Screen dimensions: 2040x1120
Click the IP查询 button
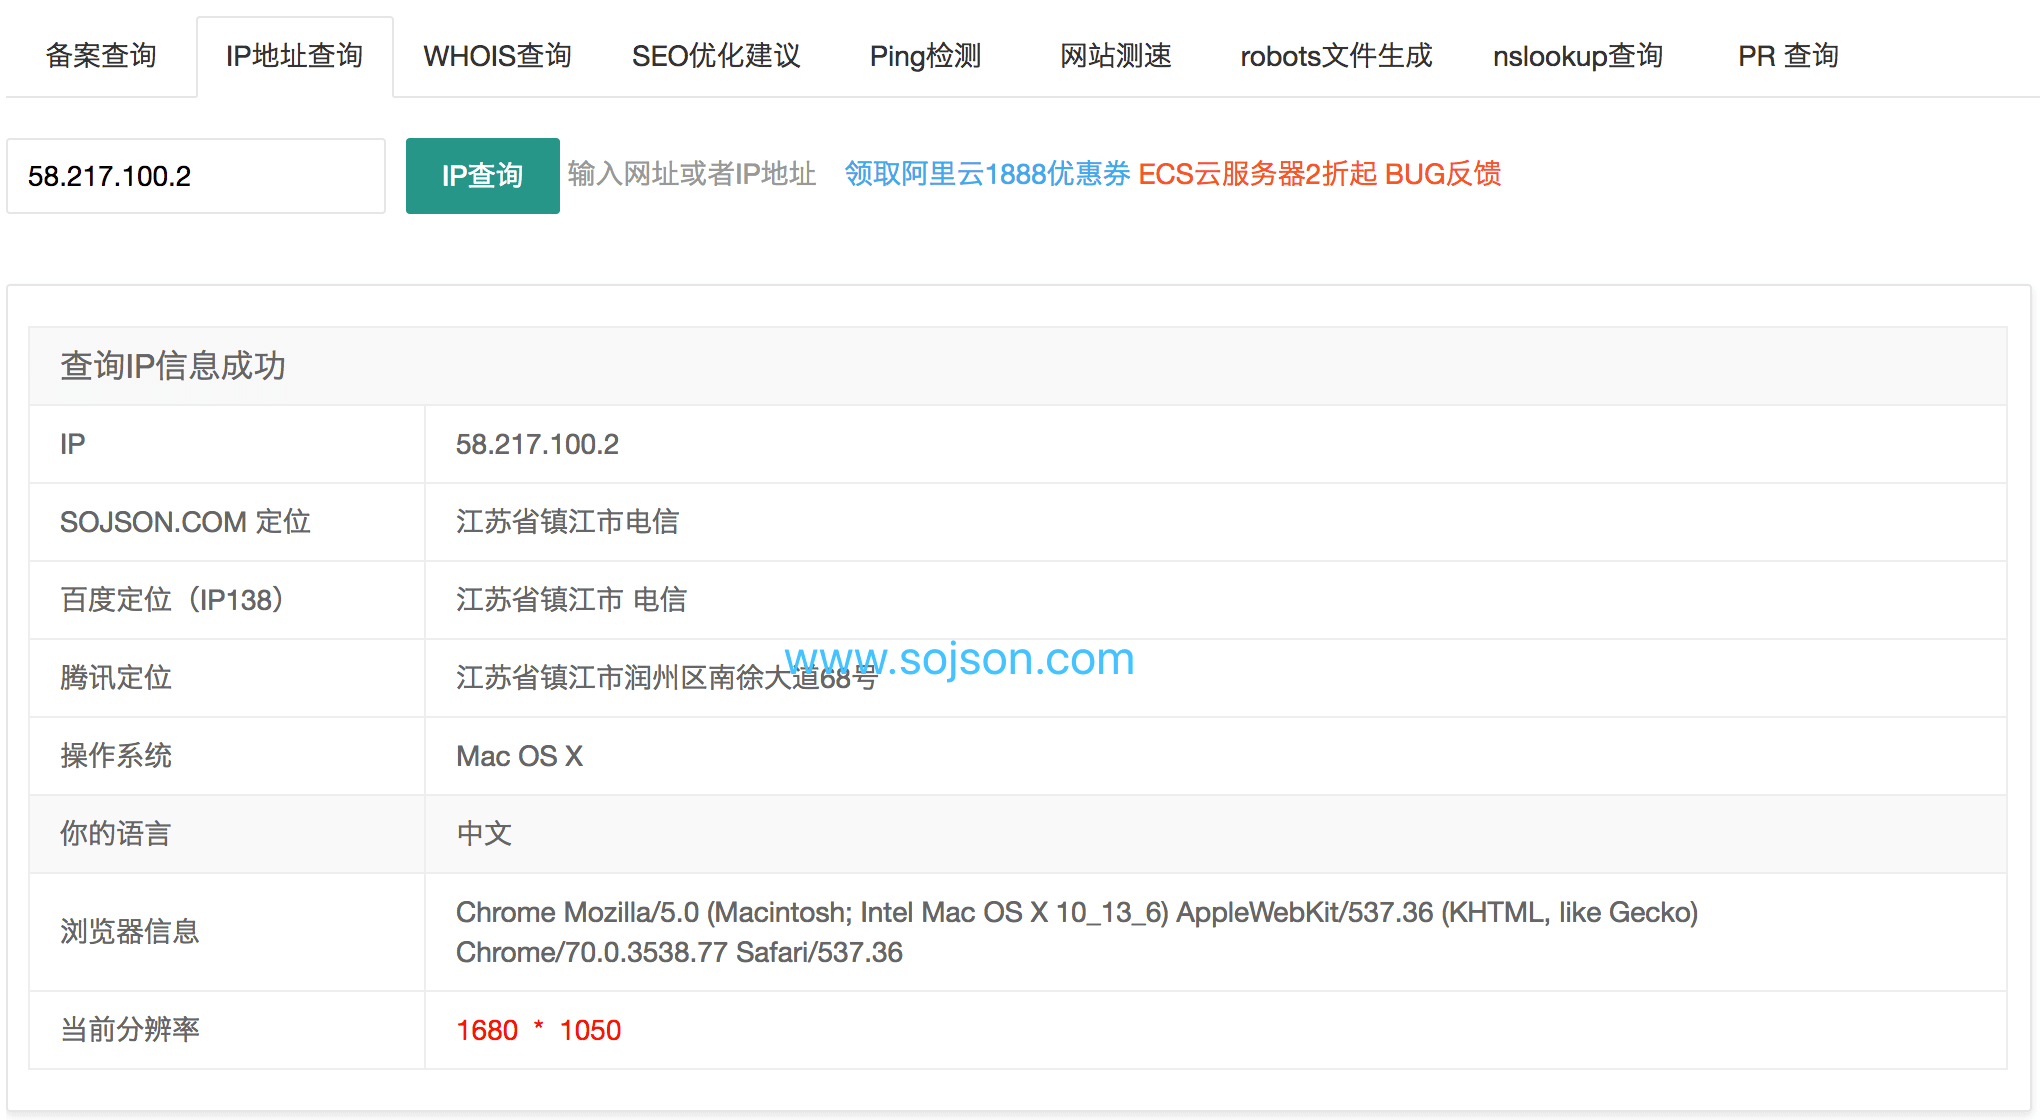coord(482,175)
